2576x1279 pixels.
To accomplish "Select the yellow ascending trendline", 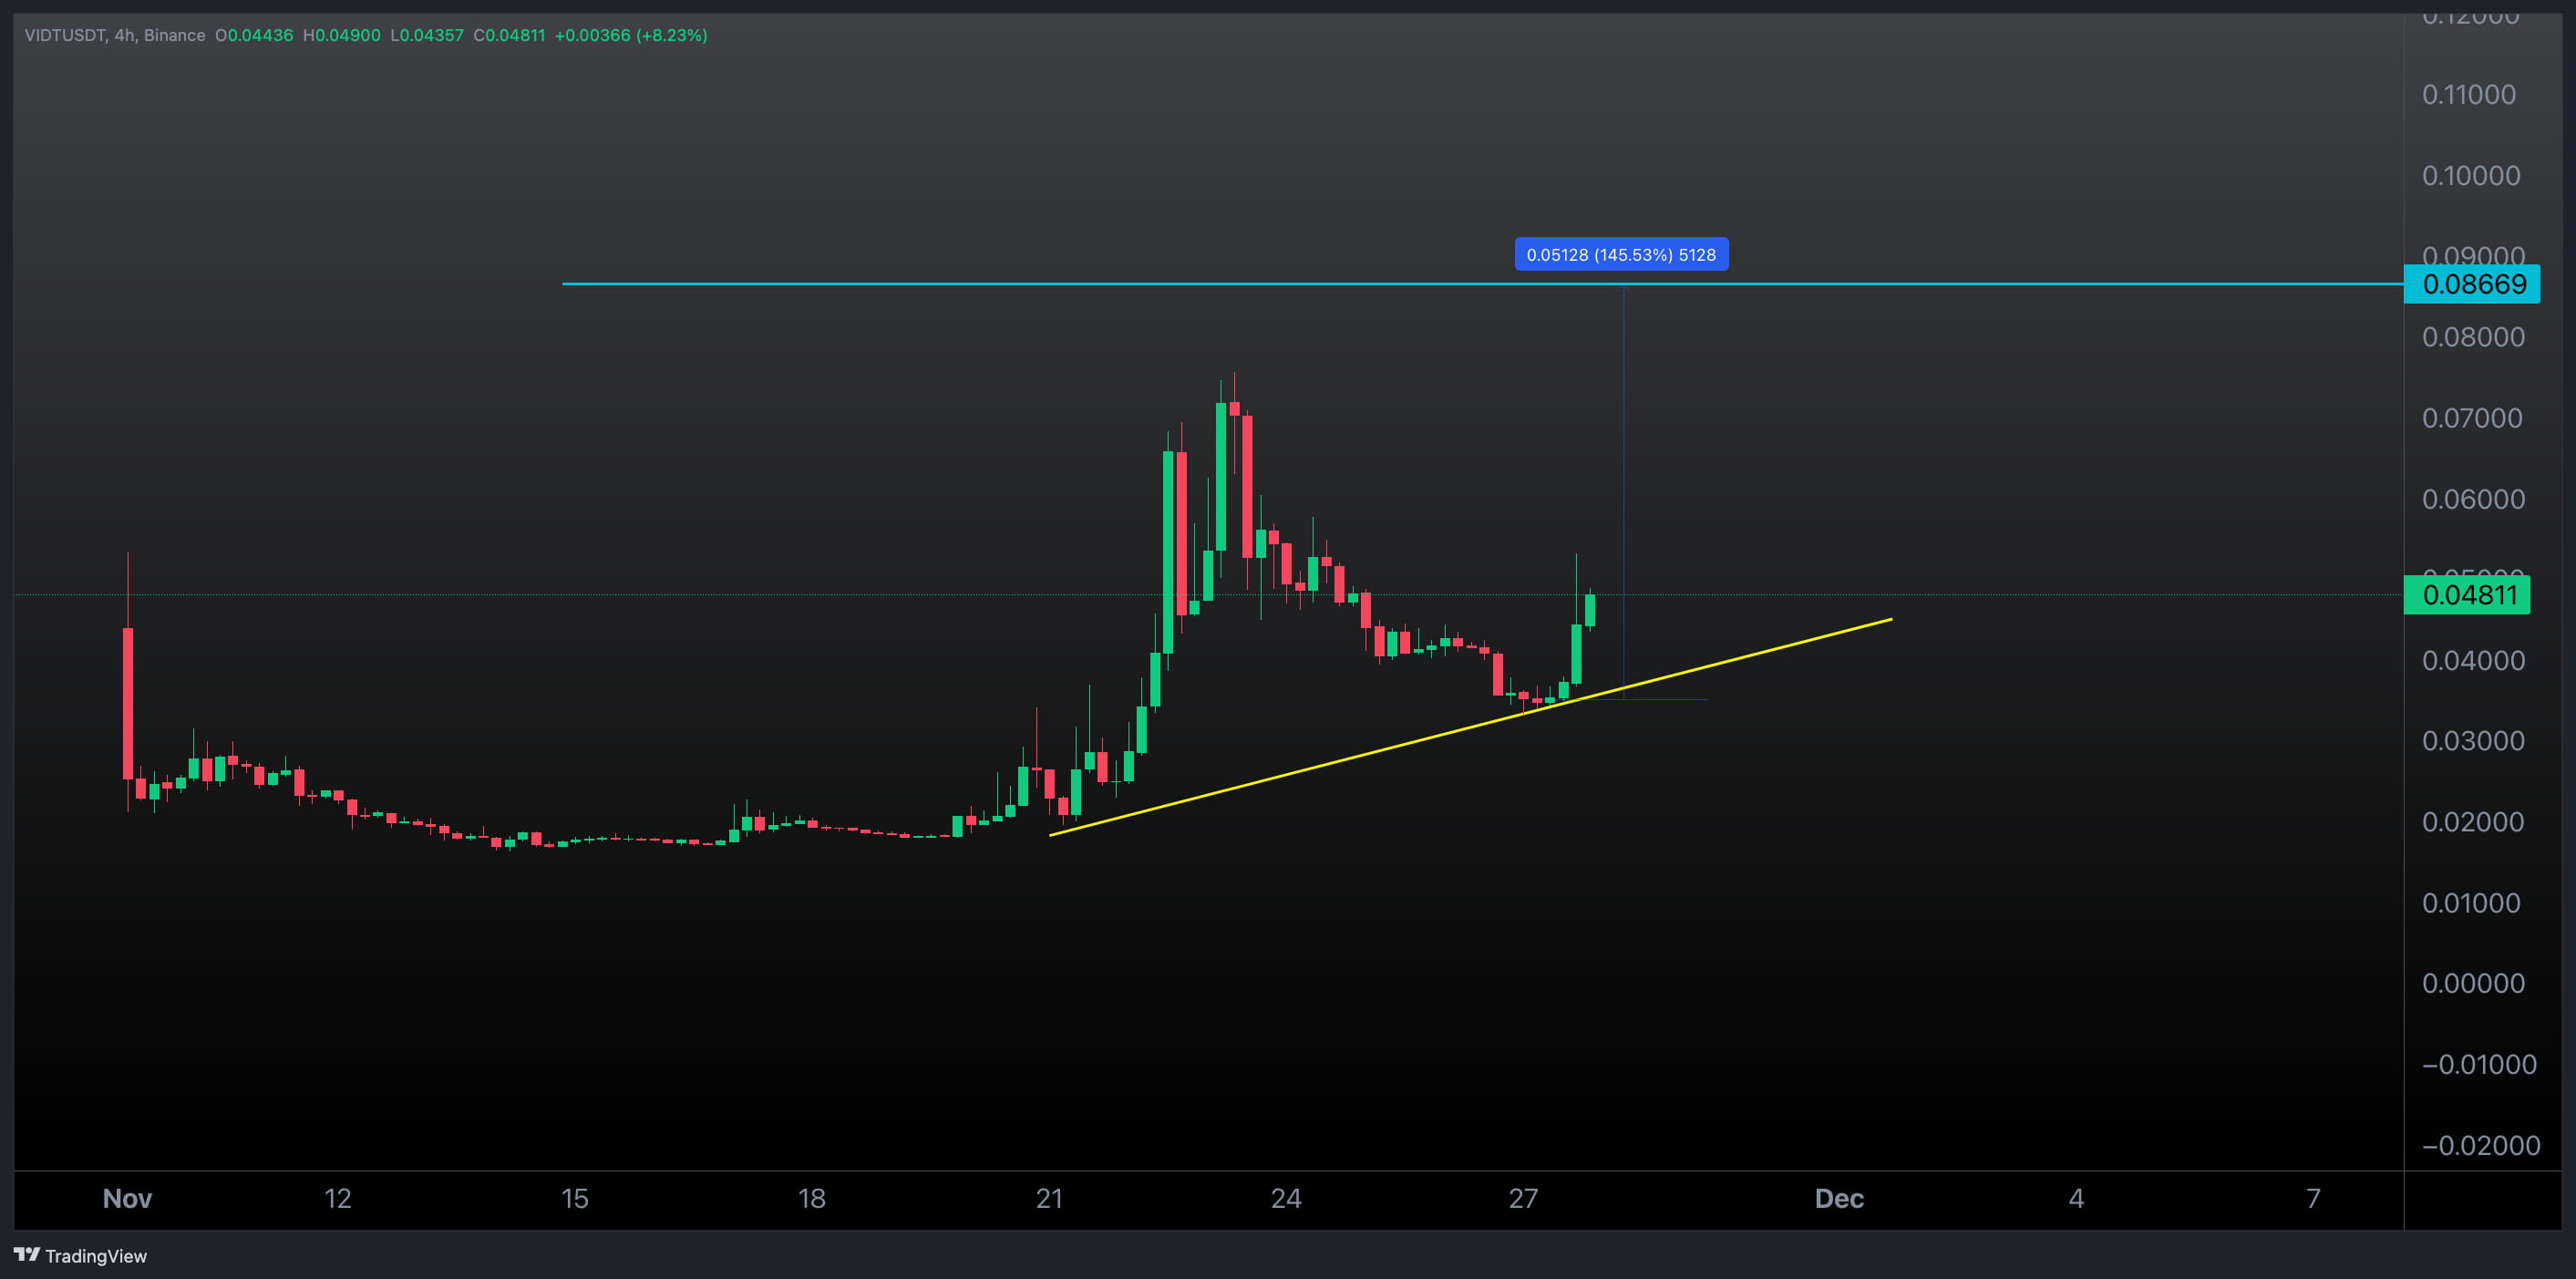I will (1300, 770).
